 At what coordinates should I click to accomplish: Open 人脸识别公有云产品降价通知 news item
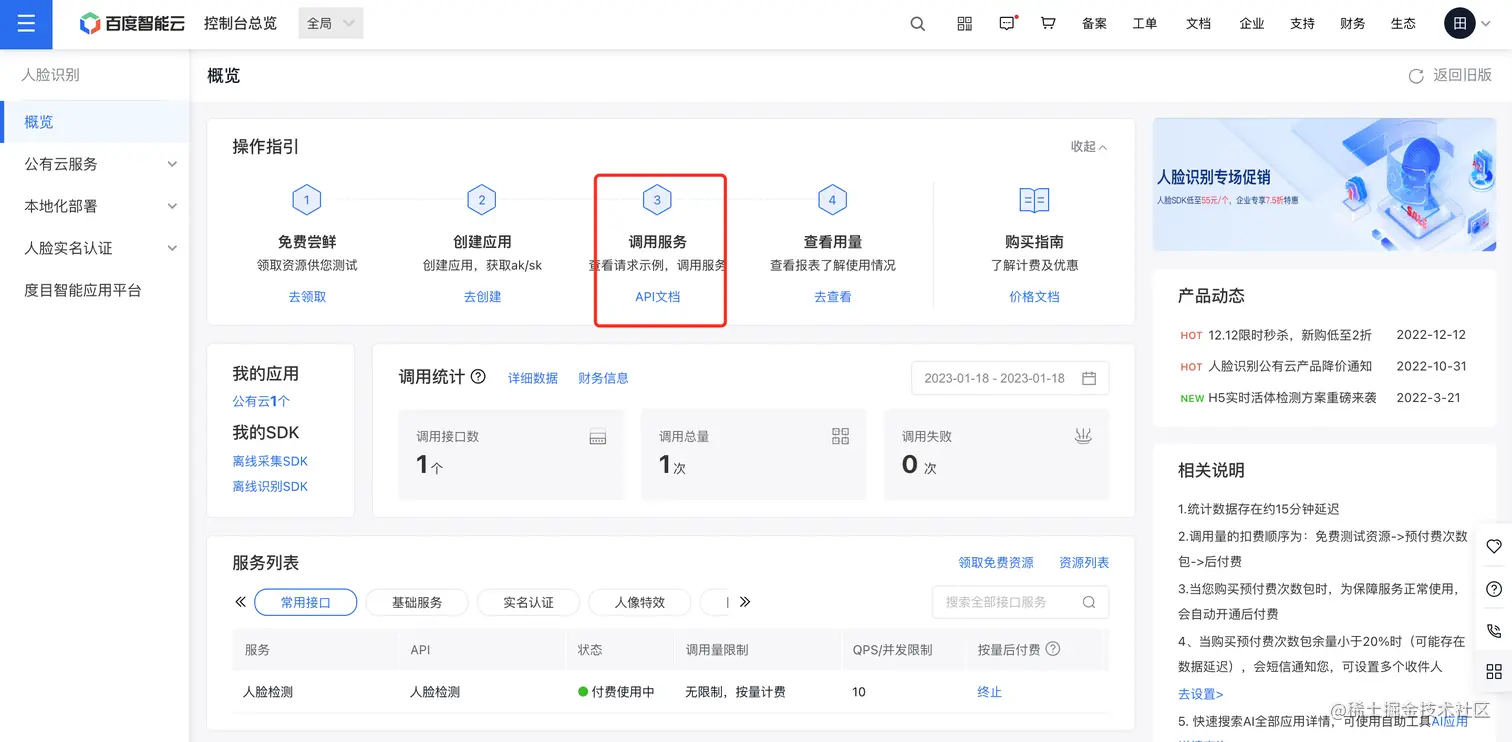click(x=1290, y=366)
